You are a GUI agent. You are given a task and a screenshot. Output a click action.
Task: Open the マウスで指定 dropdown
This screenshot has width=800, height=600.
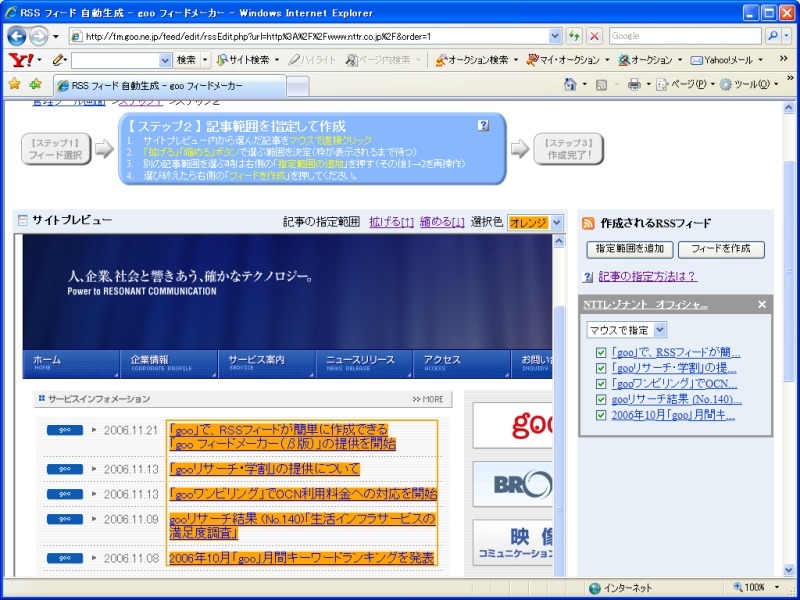point(660,330)
